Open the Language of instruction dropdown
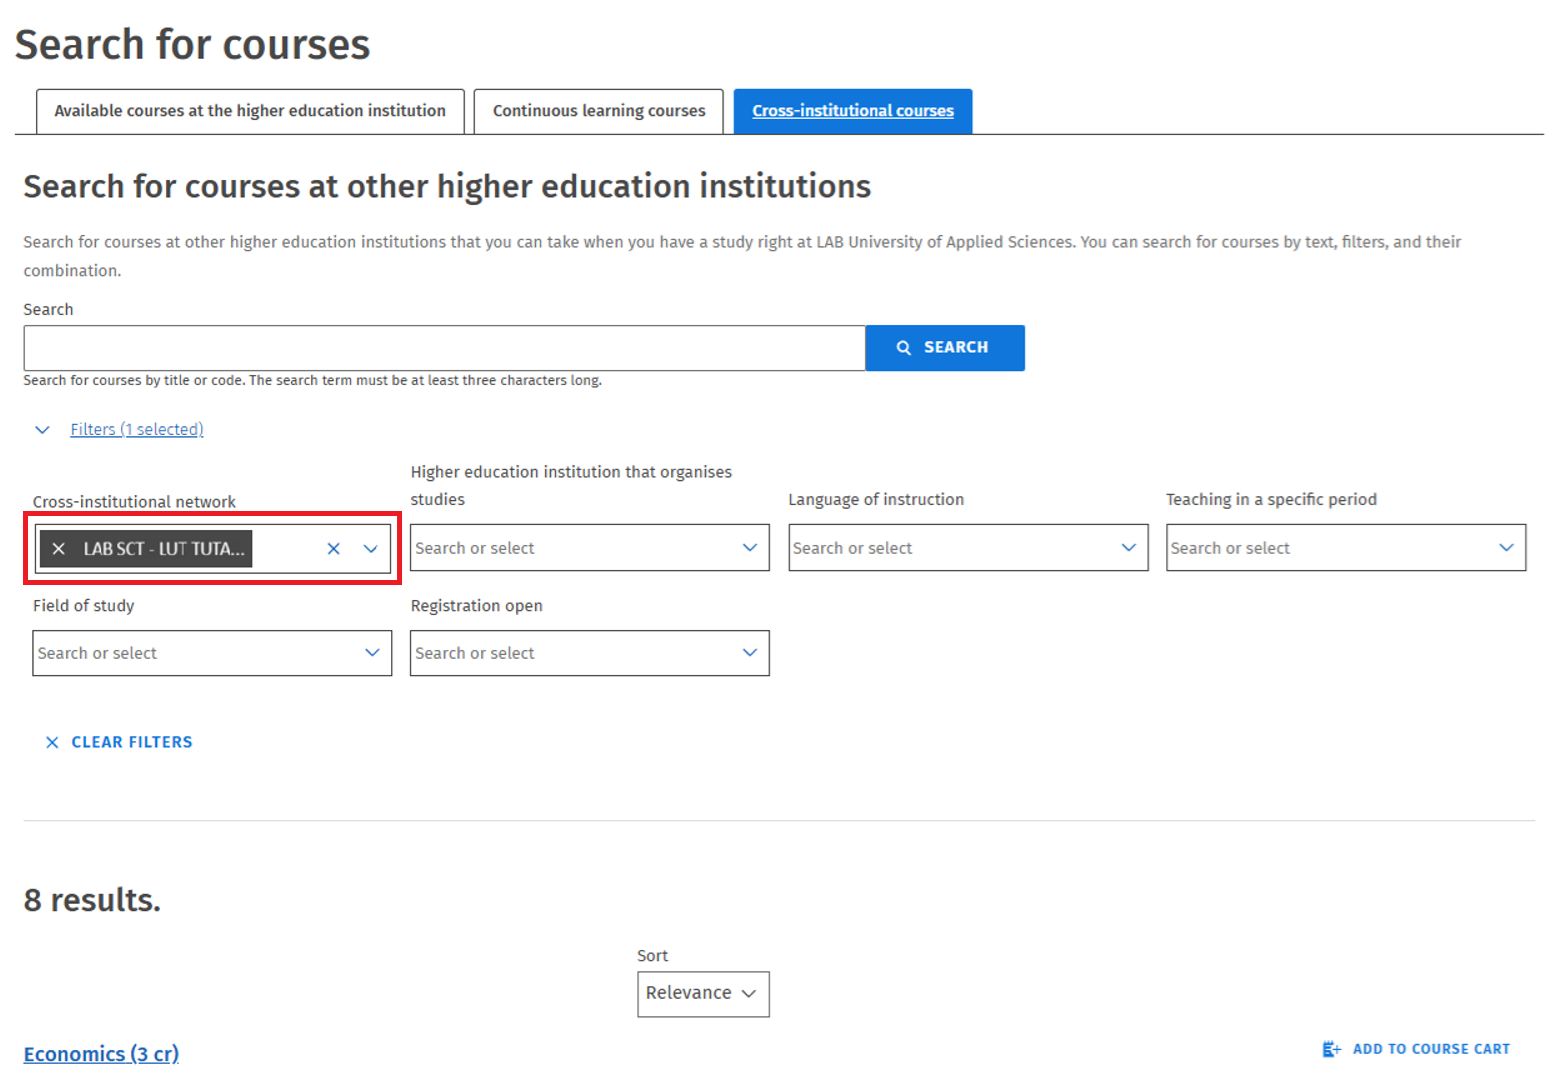Image resolution: width=1562 pixels, height=1080 pixels. (968, 548)
